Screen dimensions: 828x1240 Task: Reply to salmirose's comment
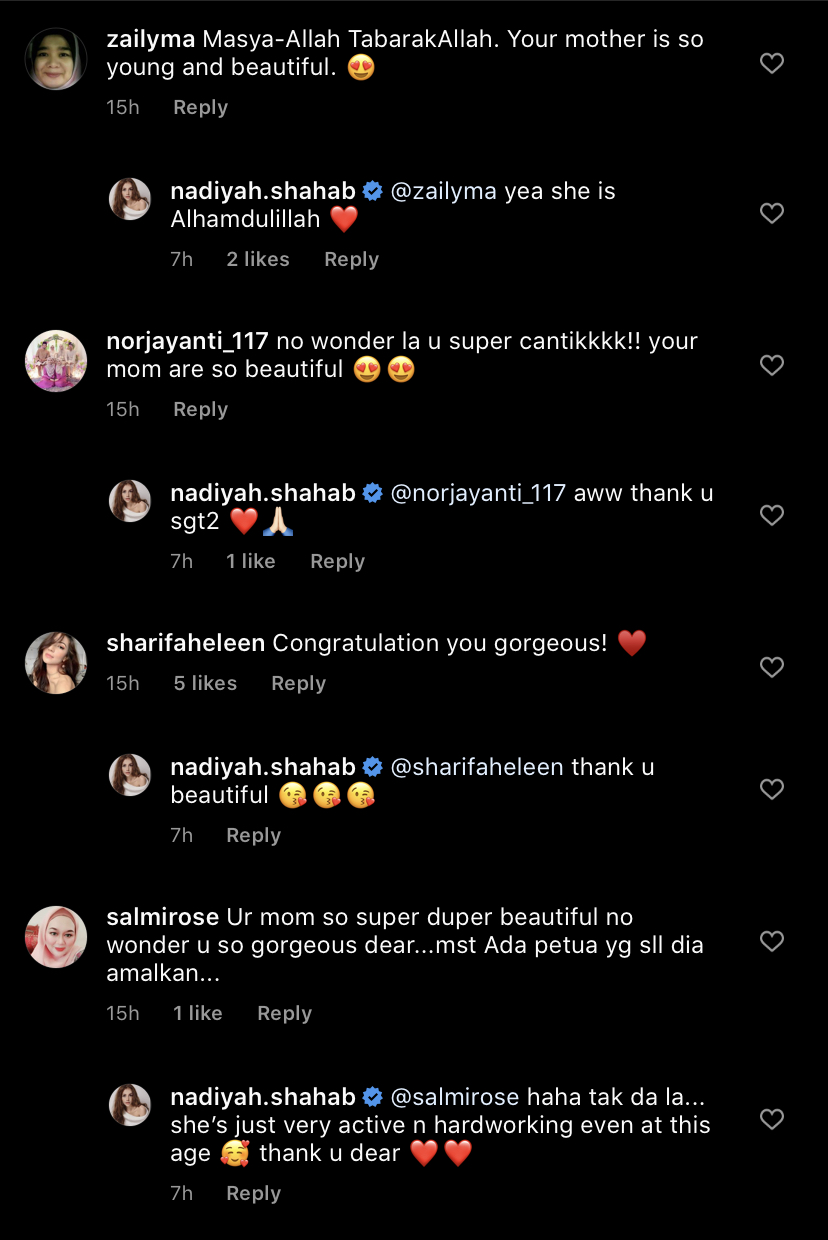click(284, 1014)
